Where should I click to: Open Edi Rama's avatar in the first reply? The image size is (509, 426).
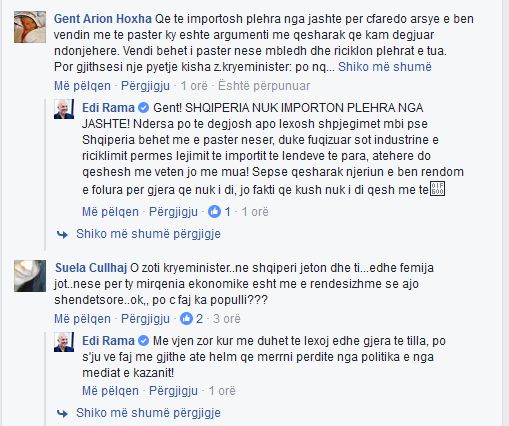[64, 109]
